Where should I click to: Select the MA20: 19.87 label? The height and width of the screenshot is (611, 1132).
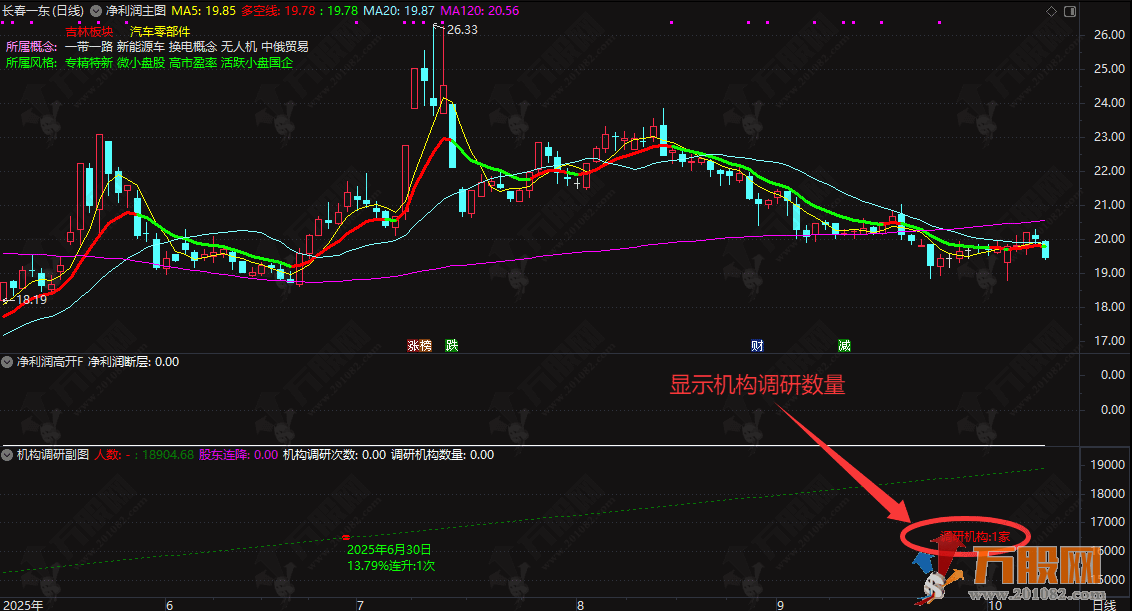click(x=399, y=11)
